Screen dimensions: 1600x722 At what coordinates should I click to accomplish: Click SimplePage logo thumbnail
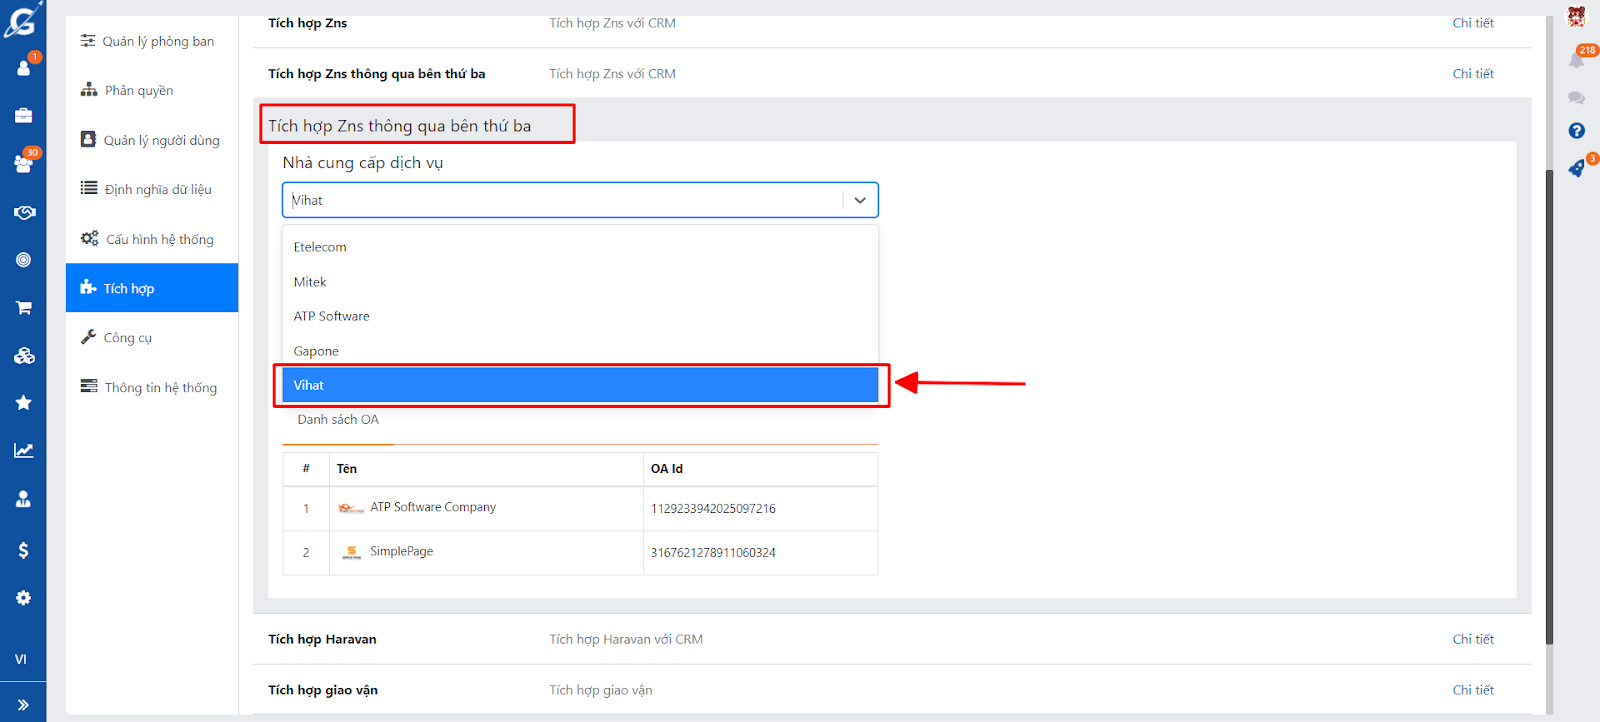[x=351, y=552]
